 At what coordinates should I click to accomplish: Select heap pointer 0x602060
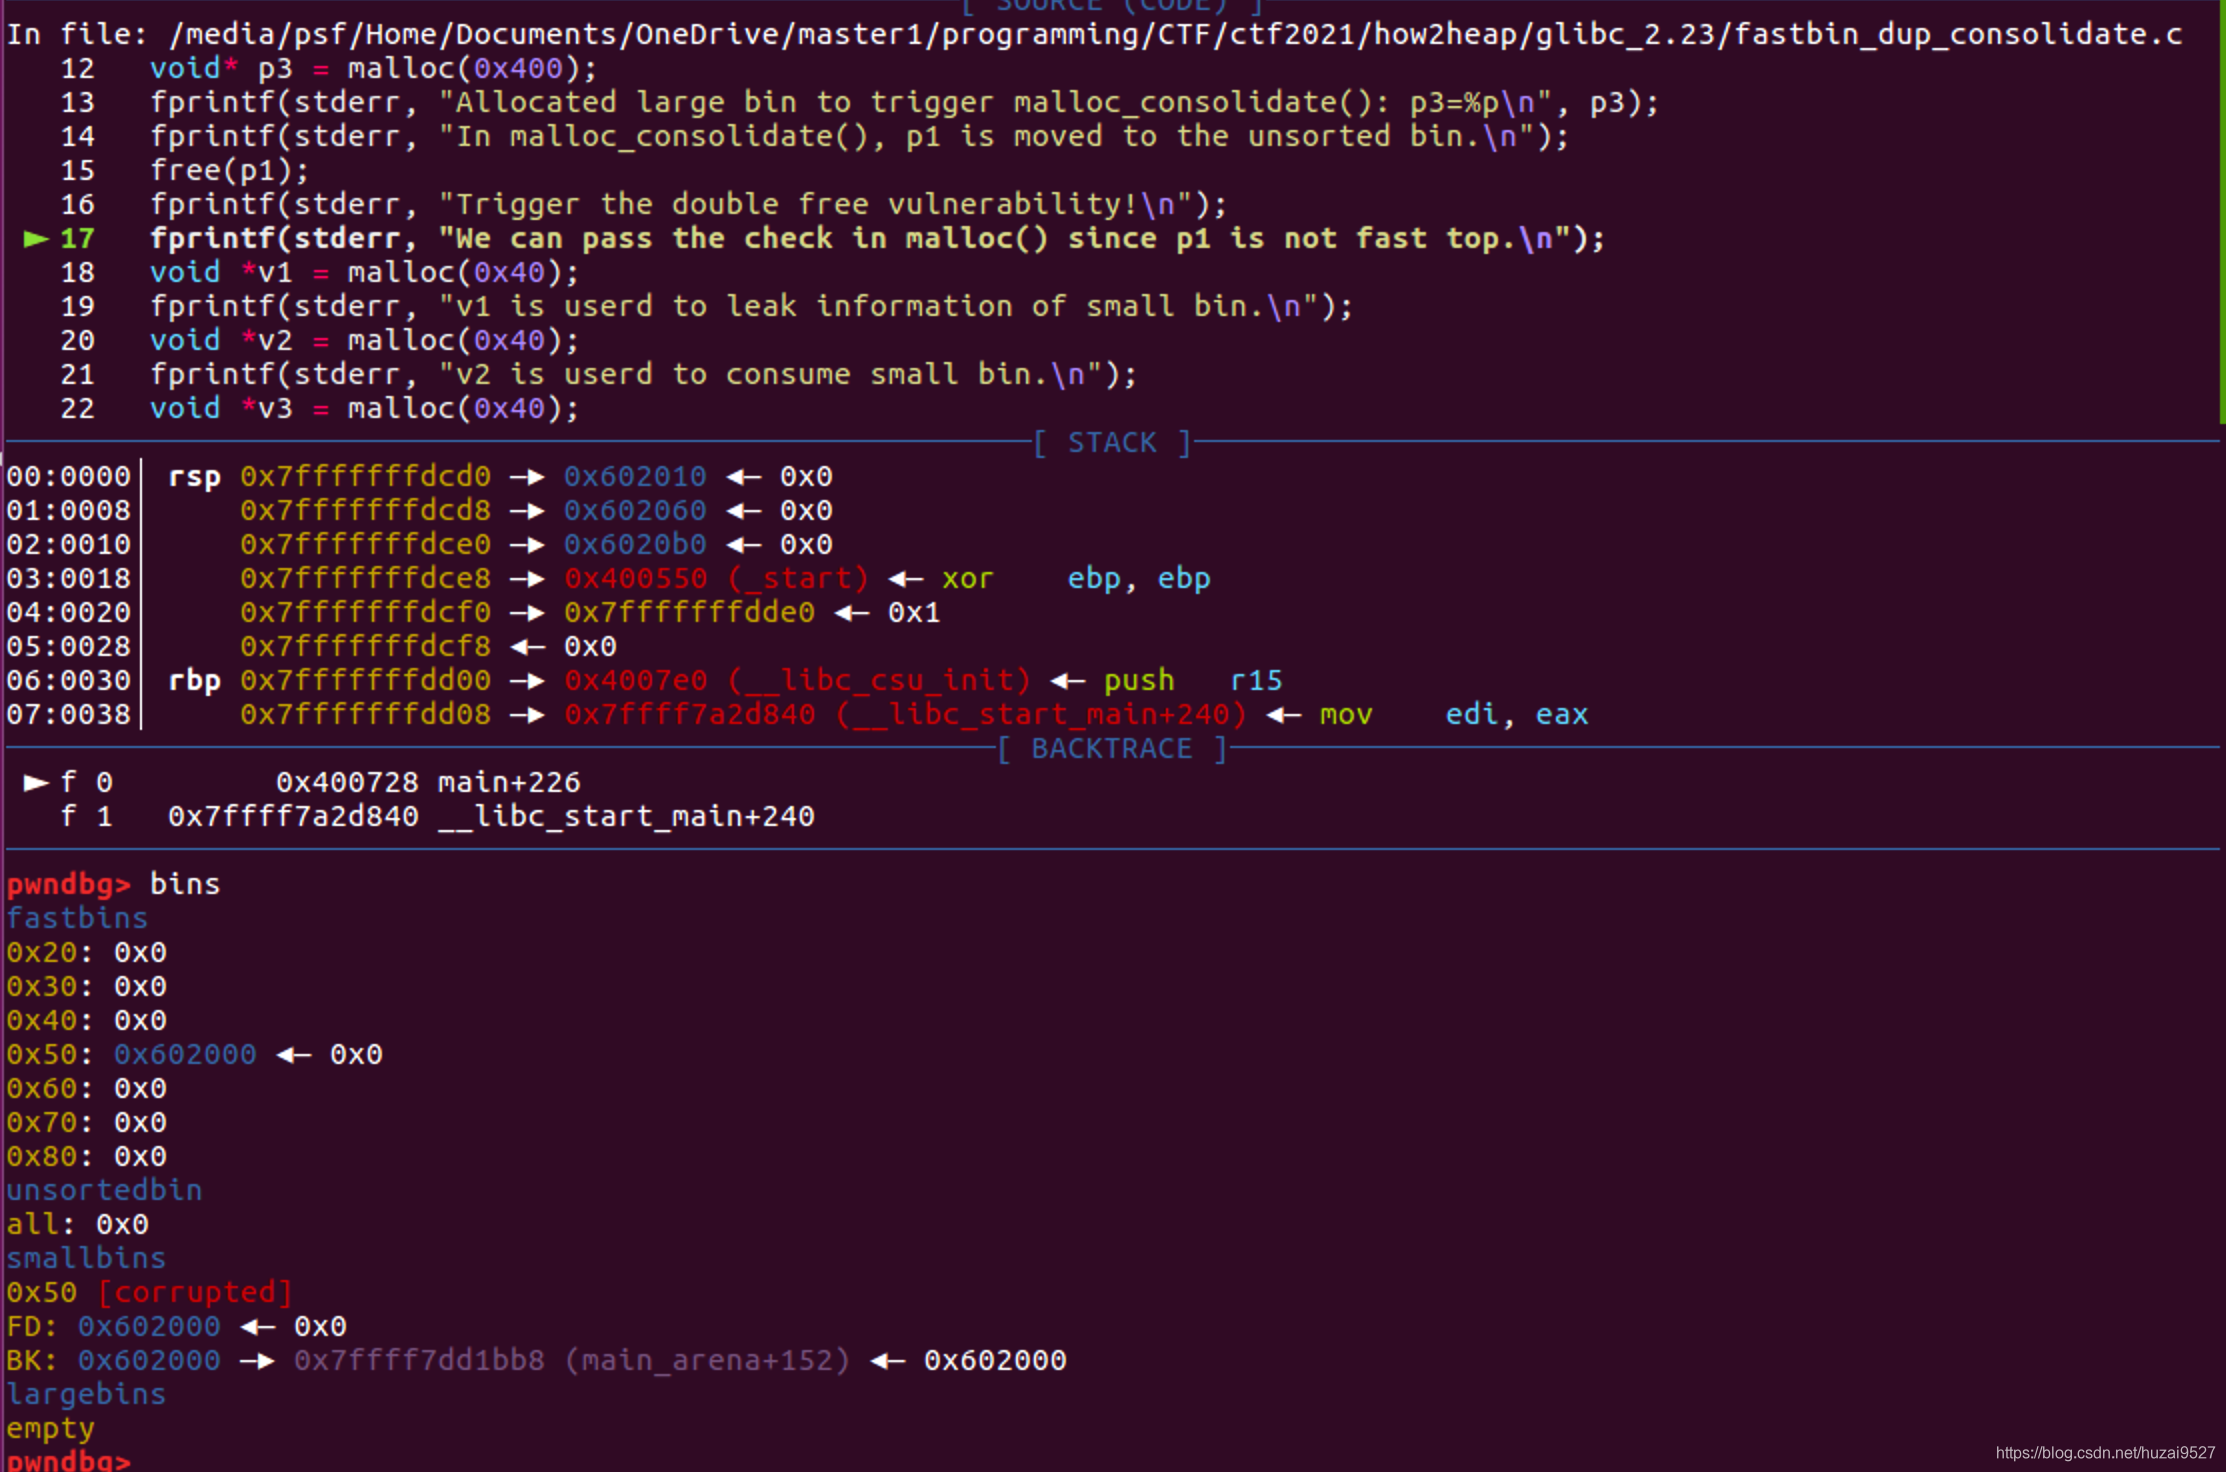tap(635, 511)
